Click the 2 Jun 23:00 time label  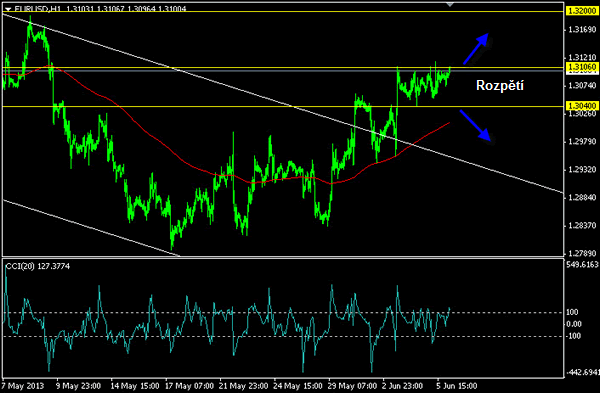(x=403, y=386)
